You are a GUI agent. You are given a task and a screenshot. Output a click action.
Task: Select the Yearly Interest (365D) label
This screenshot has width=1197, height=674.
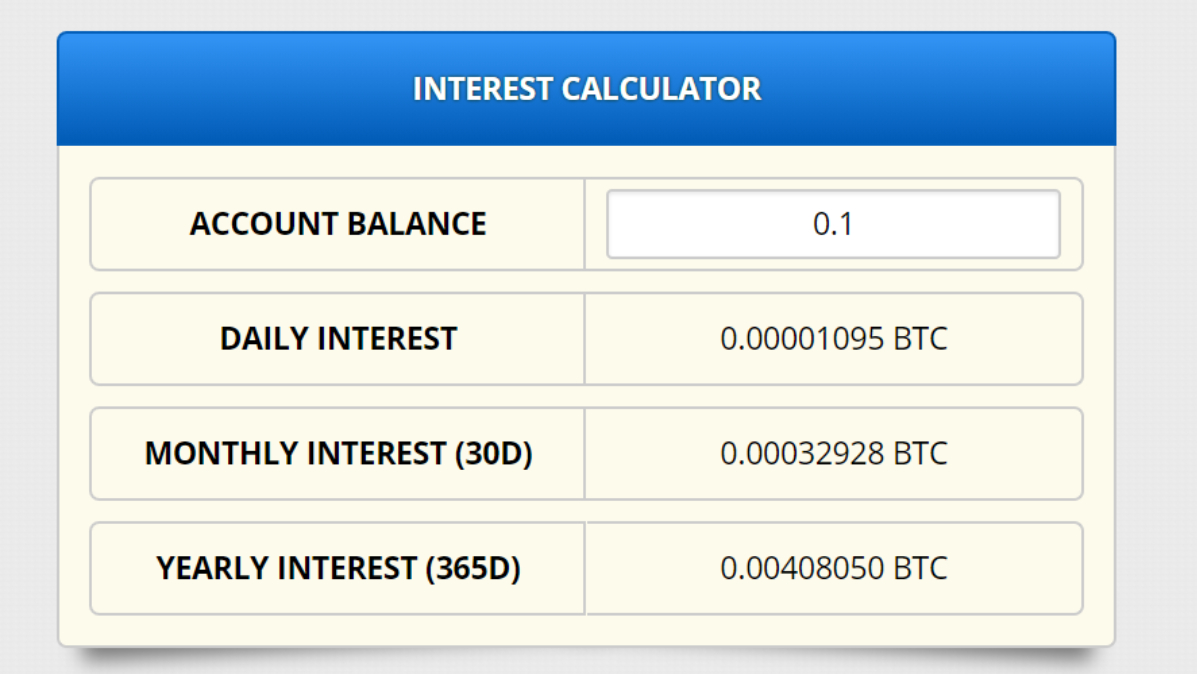coord(338,568)
